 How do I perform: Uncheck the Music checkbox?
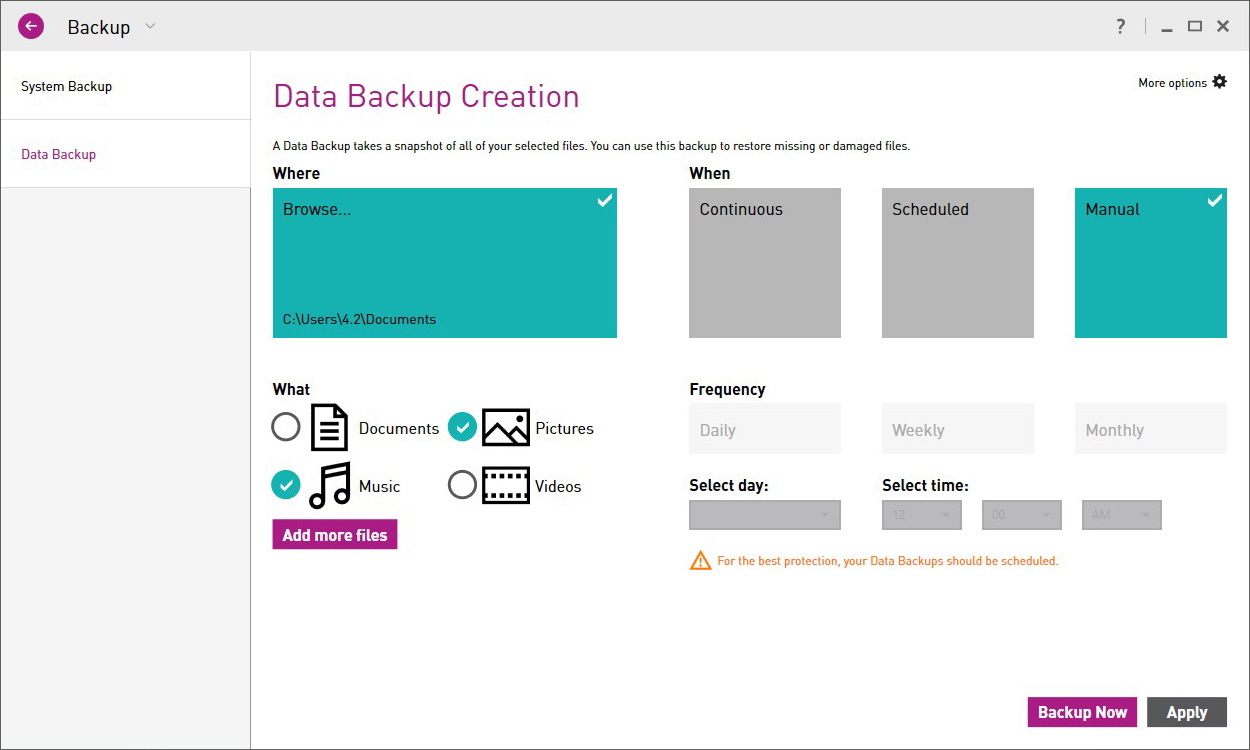286,485
